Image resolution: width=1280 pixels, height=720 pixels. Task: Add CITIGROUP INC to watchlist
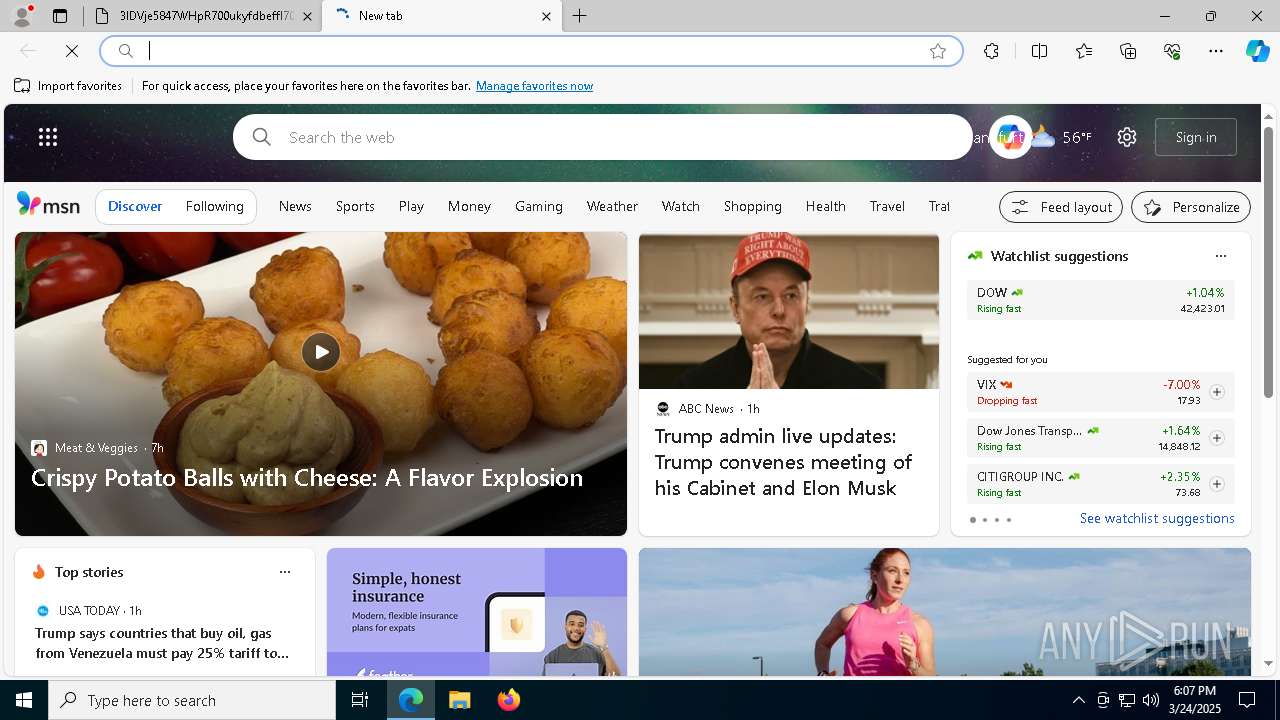pyautogui.click(x=1216, y=484)
